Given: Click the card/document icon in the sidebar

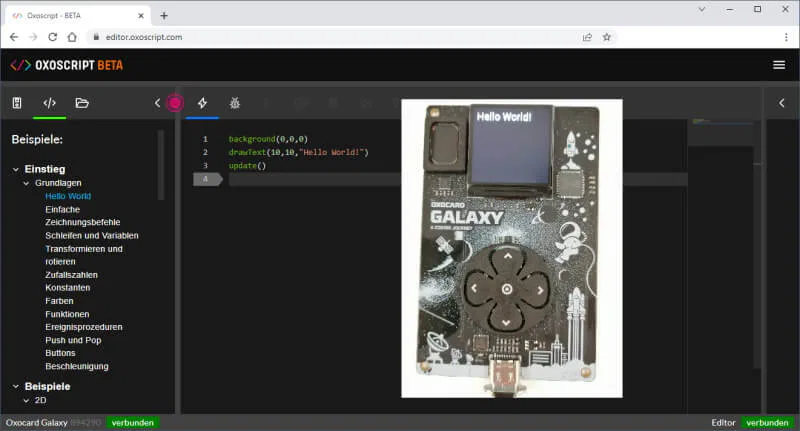Looking at the screenshot, I should tap(17, 102).
